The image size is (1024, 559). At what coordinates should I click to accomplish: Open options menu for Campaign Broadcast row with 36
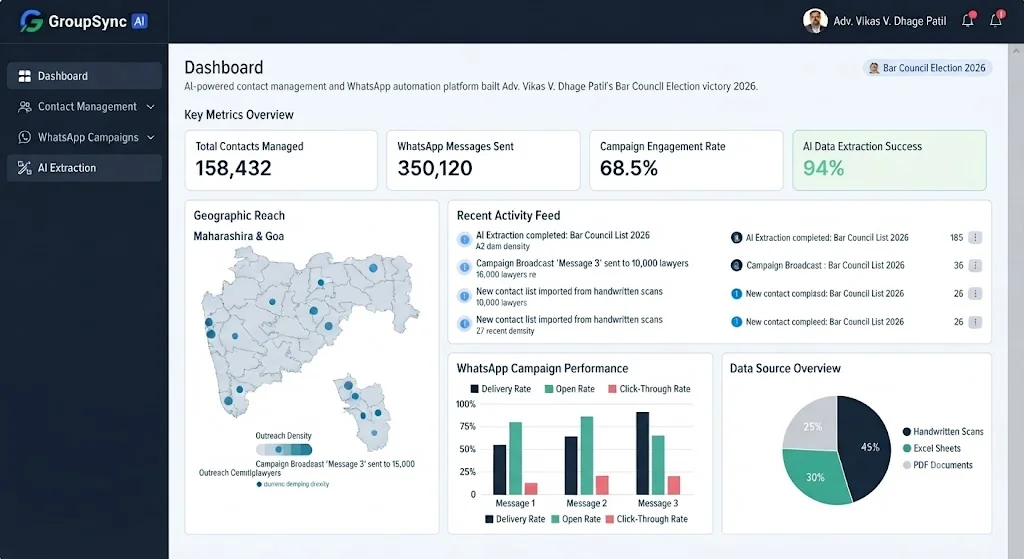(975, 266)
